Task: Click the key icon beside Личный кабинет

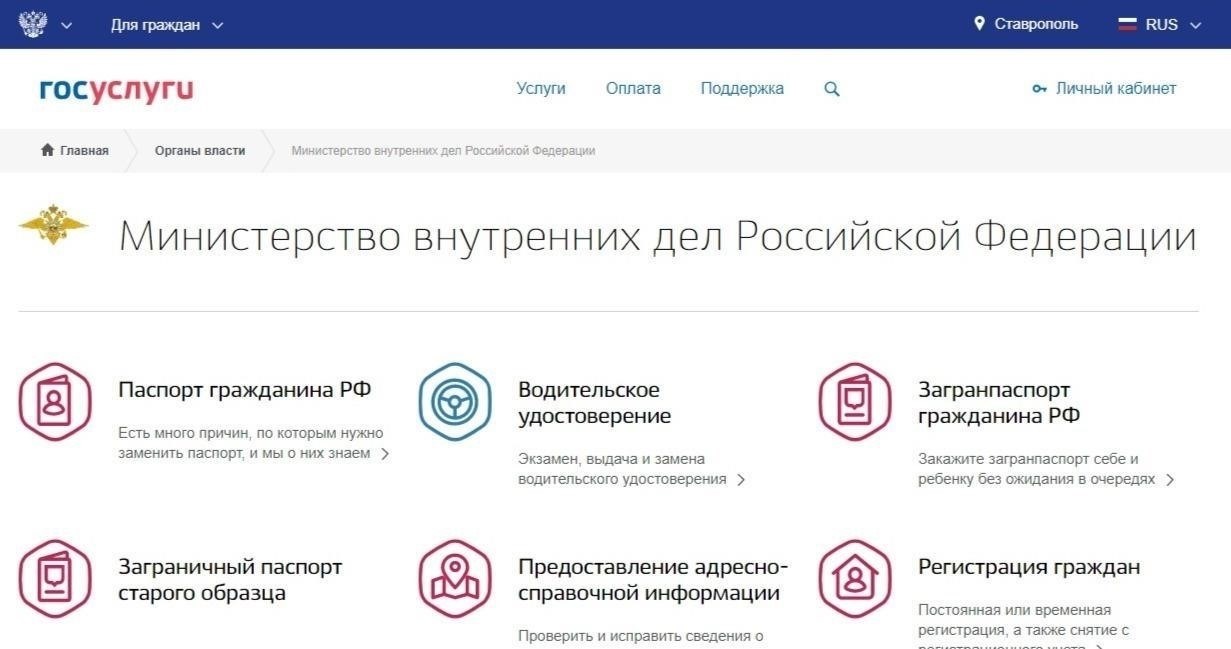Action: coord(1039,89)
